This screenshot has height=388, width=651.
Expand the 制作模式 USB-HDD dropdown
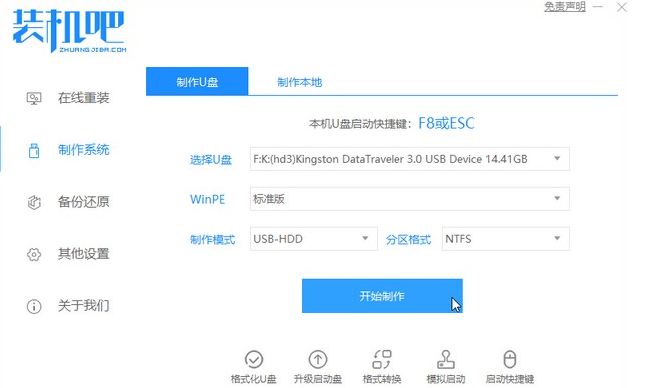click(313, 239)
